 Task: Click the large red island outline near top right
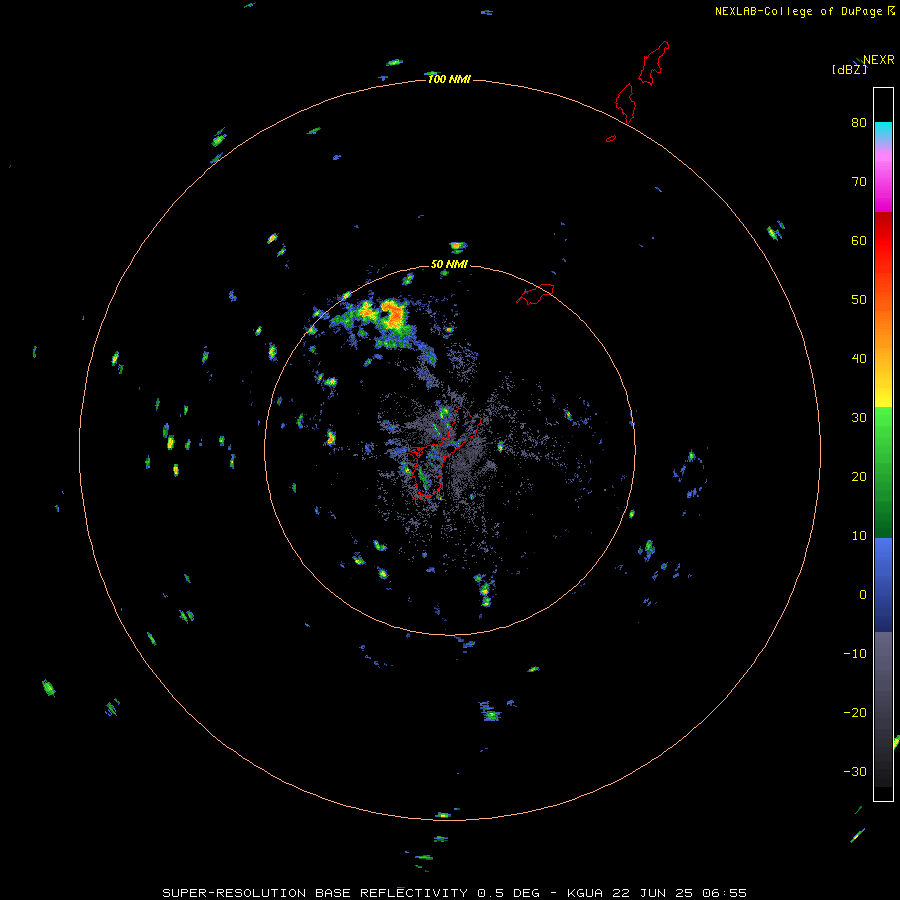(653, 63)
